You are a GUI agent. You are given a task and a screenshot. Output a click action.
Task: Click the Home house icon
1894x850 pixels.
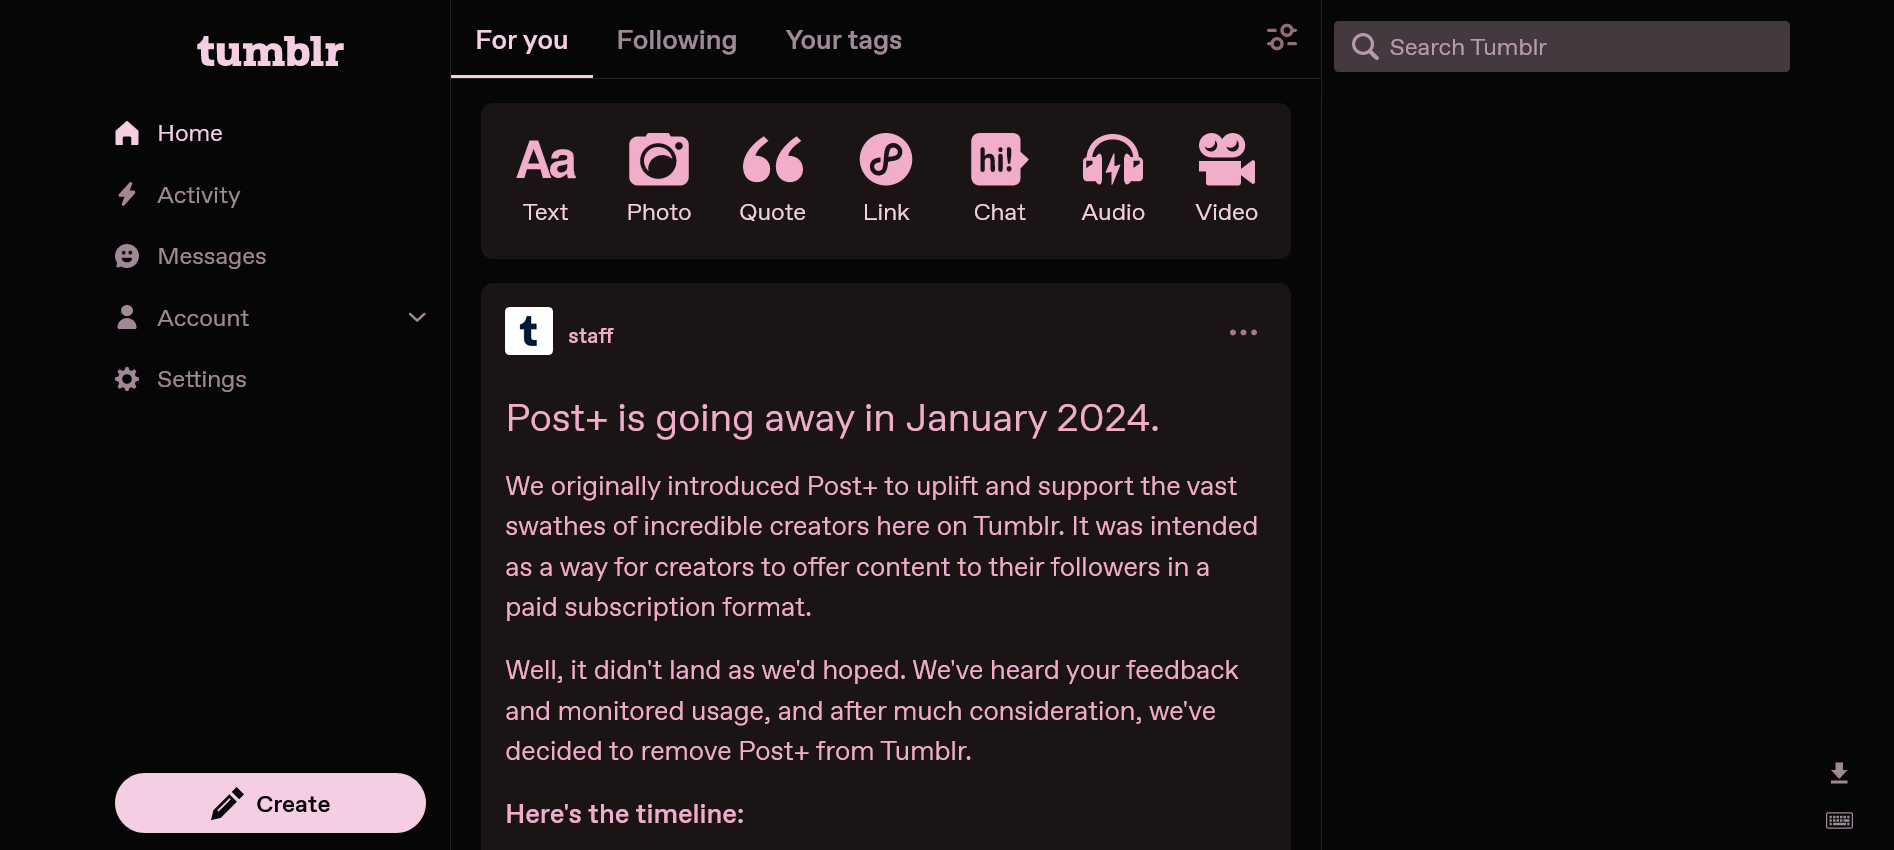(x=127, y=133)
